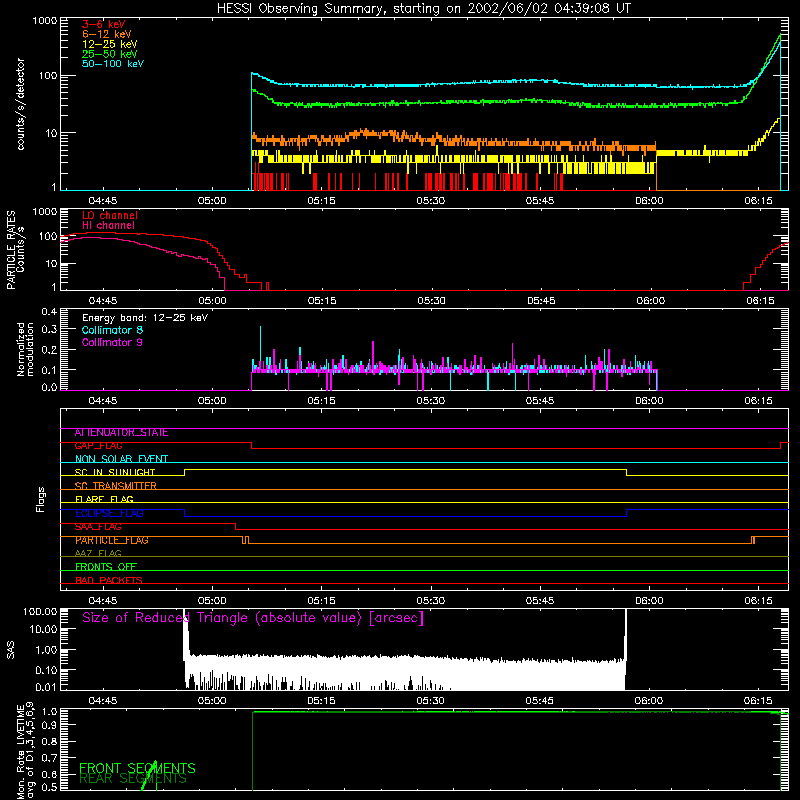Select the orange '6-12 keV' legend label
The height and width of the screenshot is (800, 800).
click(107, 34)
